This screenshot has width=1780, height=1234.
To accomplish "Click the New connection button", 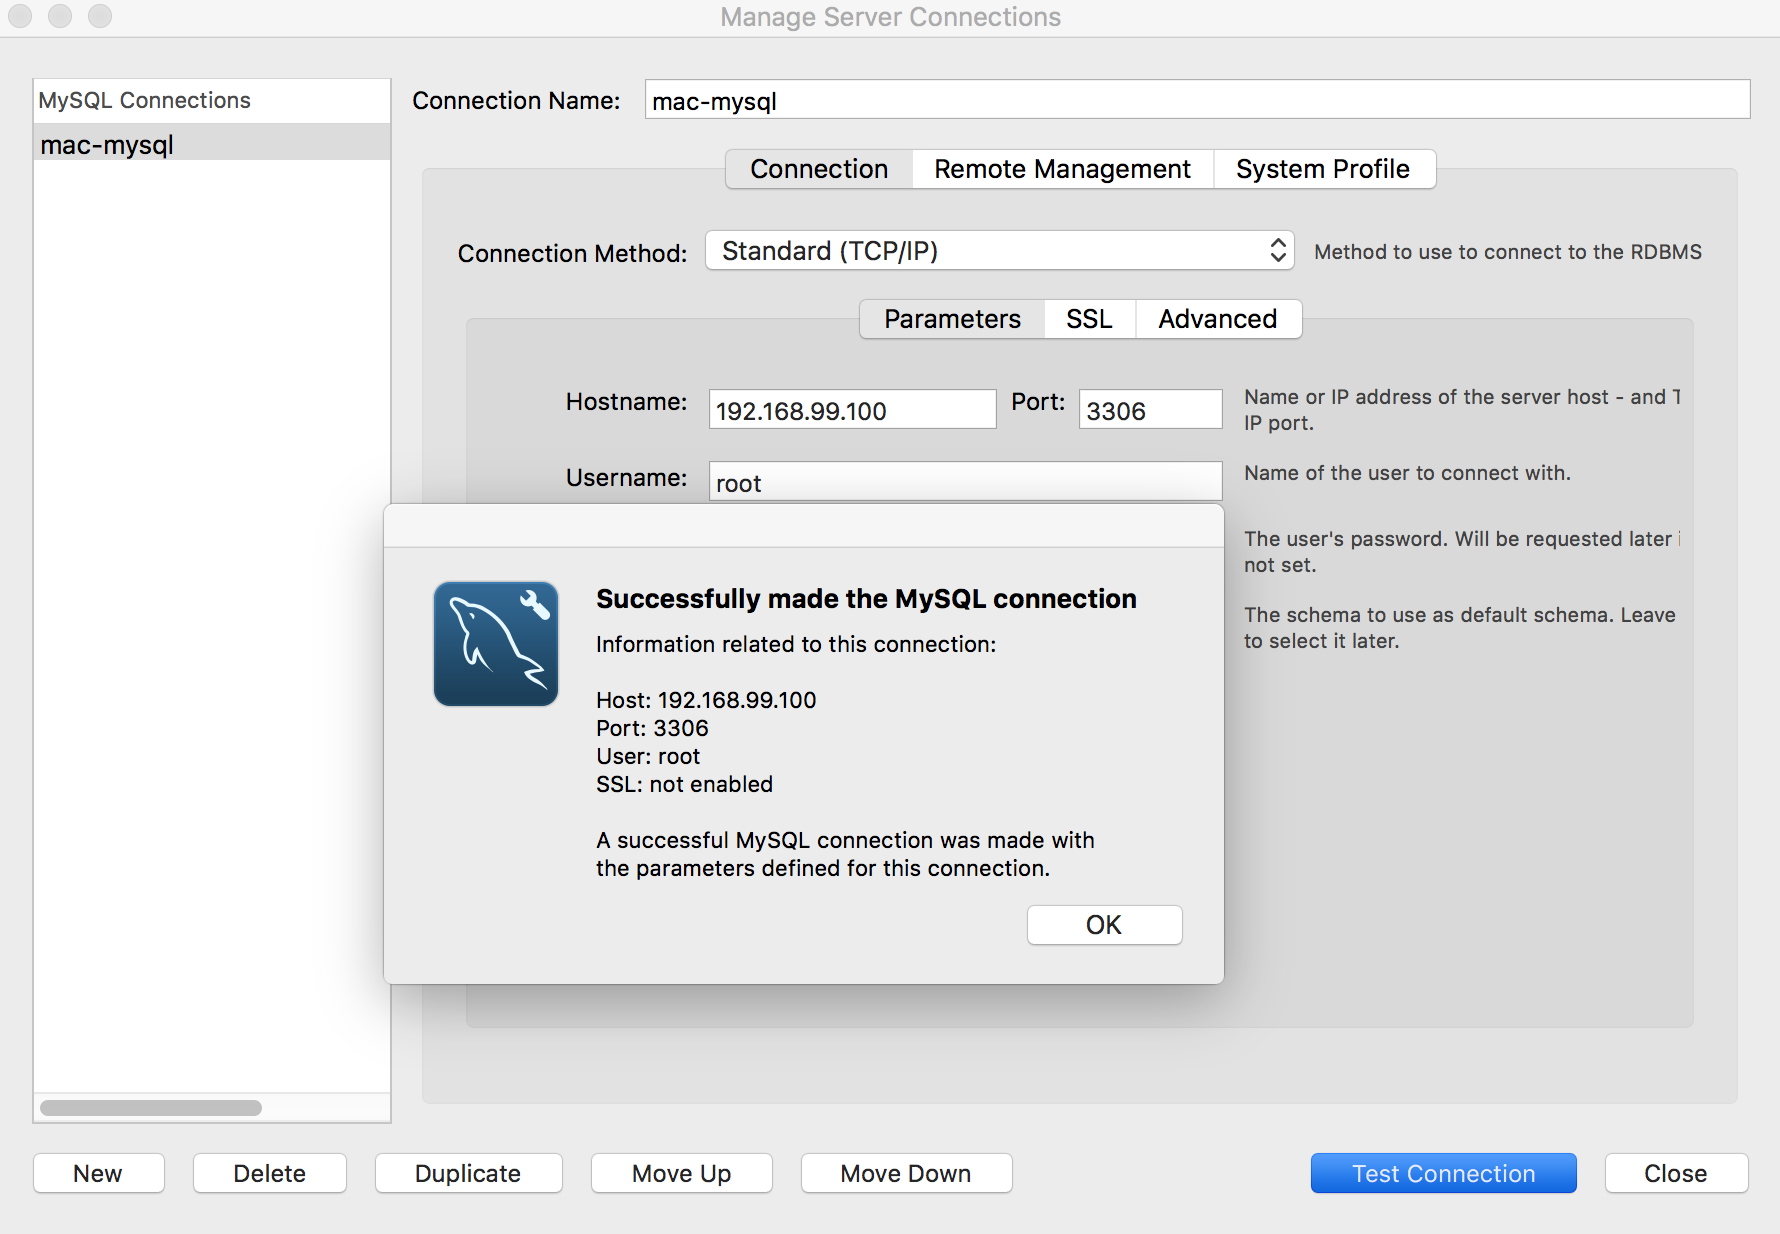I will 98,1173.
